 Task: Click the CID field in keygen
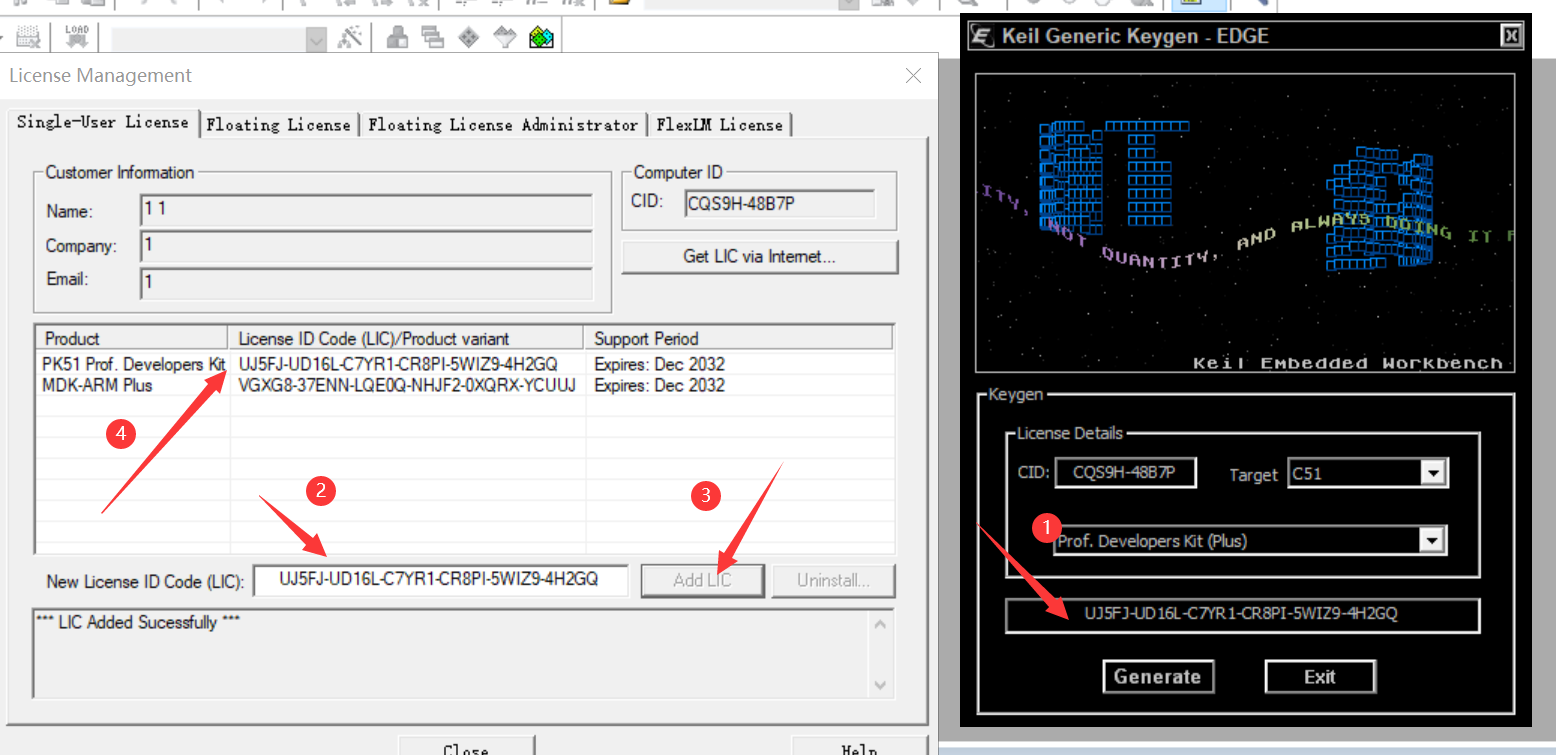coord(1125,472)
